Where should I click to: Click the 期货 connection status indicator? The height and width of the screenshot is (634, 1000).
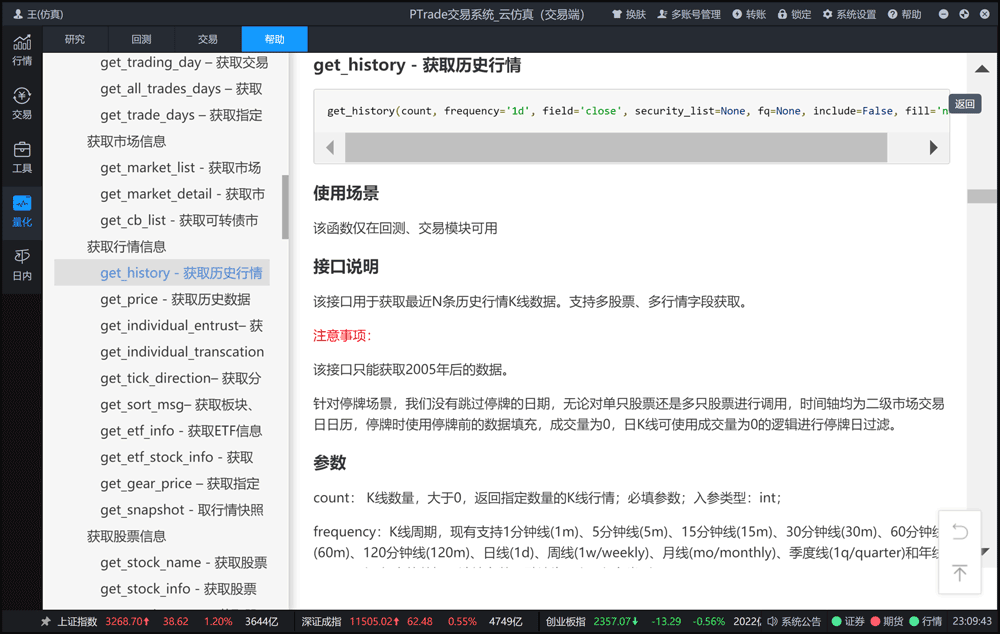886,621
